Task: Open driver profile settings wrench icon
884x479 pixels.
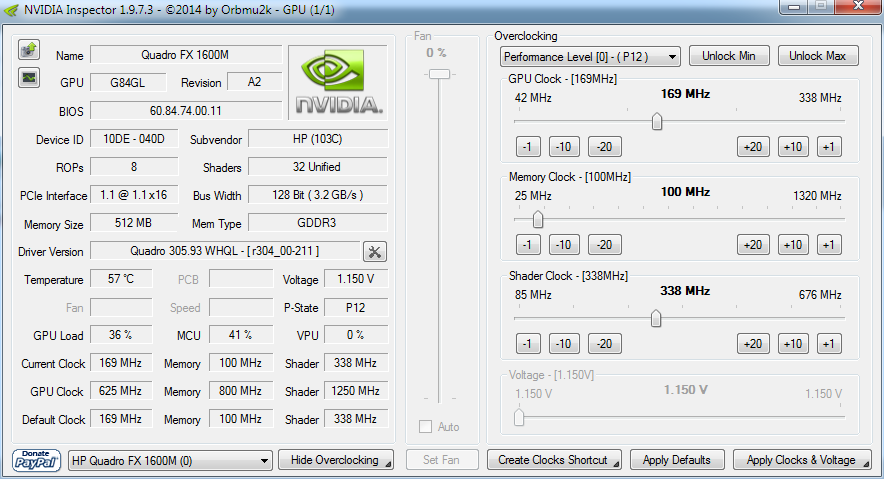Action: [x=374, y=251]
